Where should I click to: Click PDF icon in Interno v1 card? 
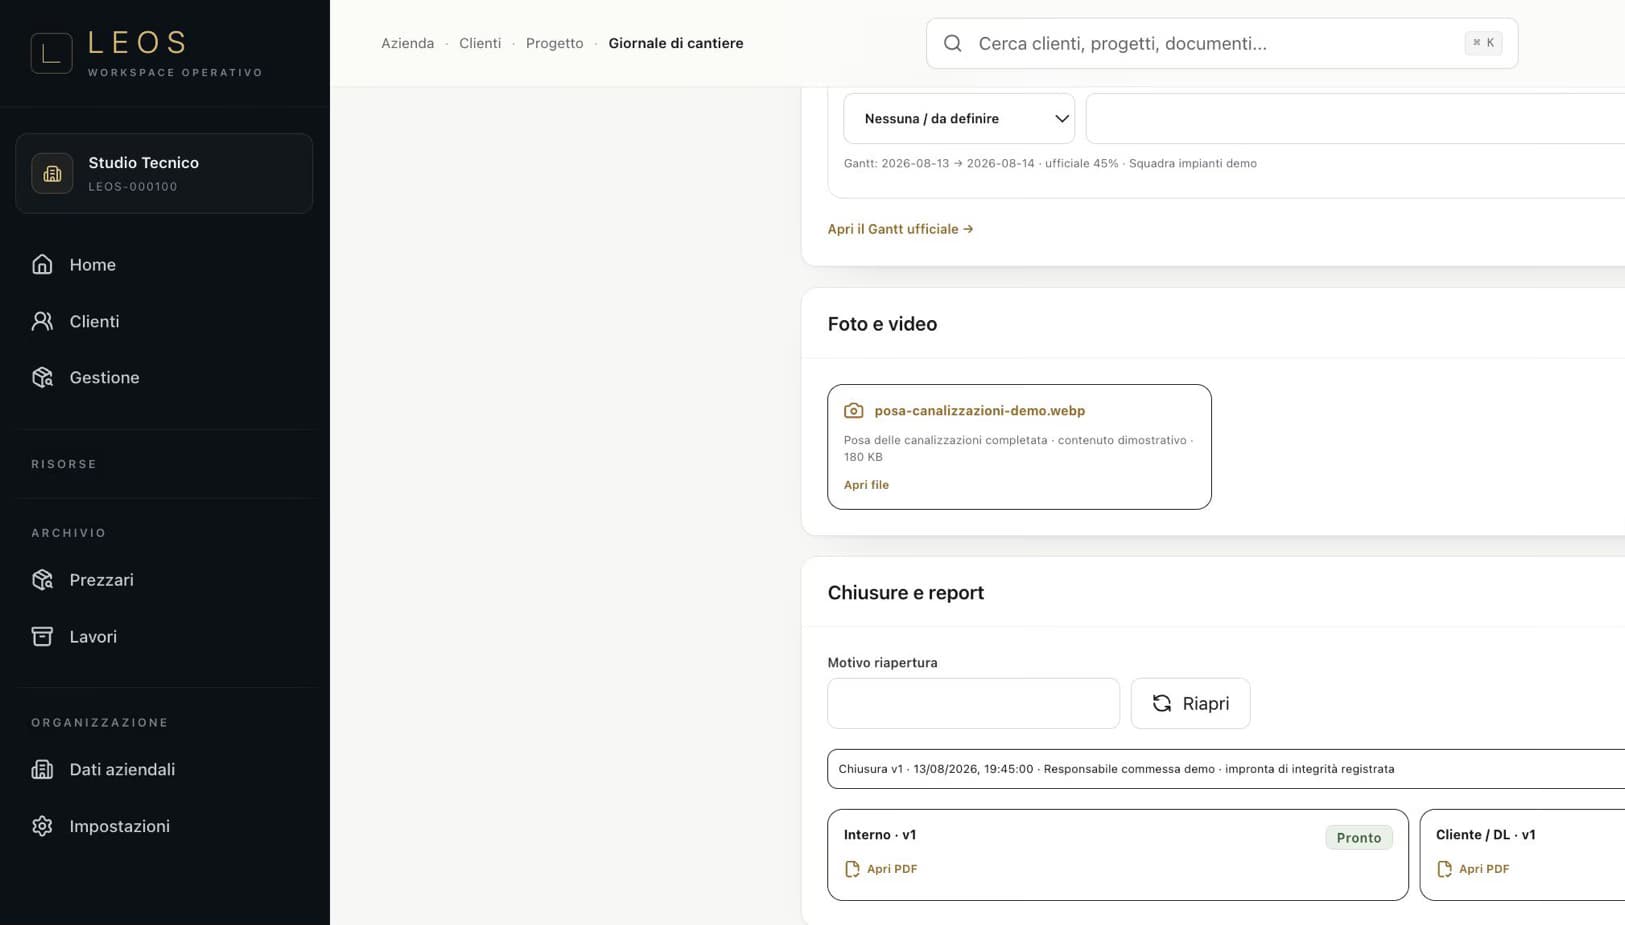pyautogui.click(x=852, y=869)
